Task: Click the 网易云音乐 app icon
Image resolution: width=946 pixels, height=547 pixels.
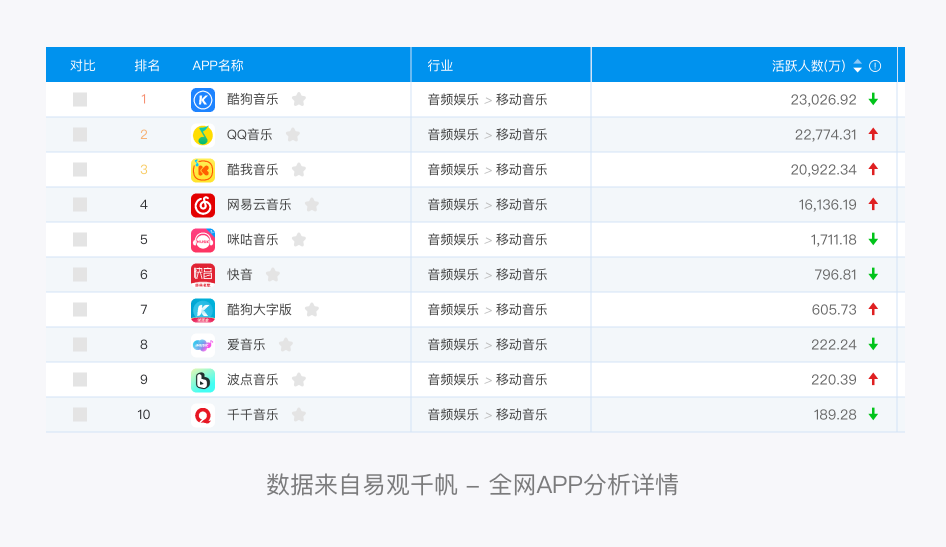Action: pos(203,205)
